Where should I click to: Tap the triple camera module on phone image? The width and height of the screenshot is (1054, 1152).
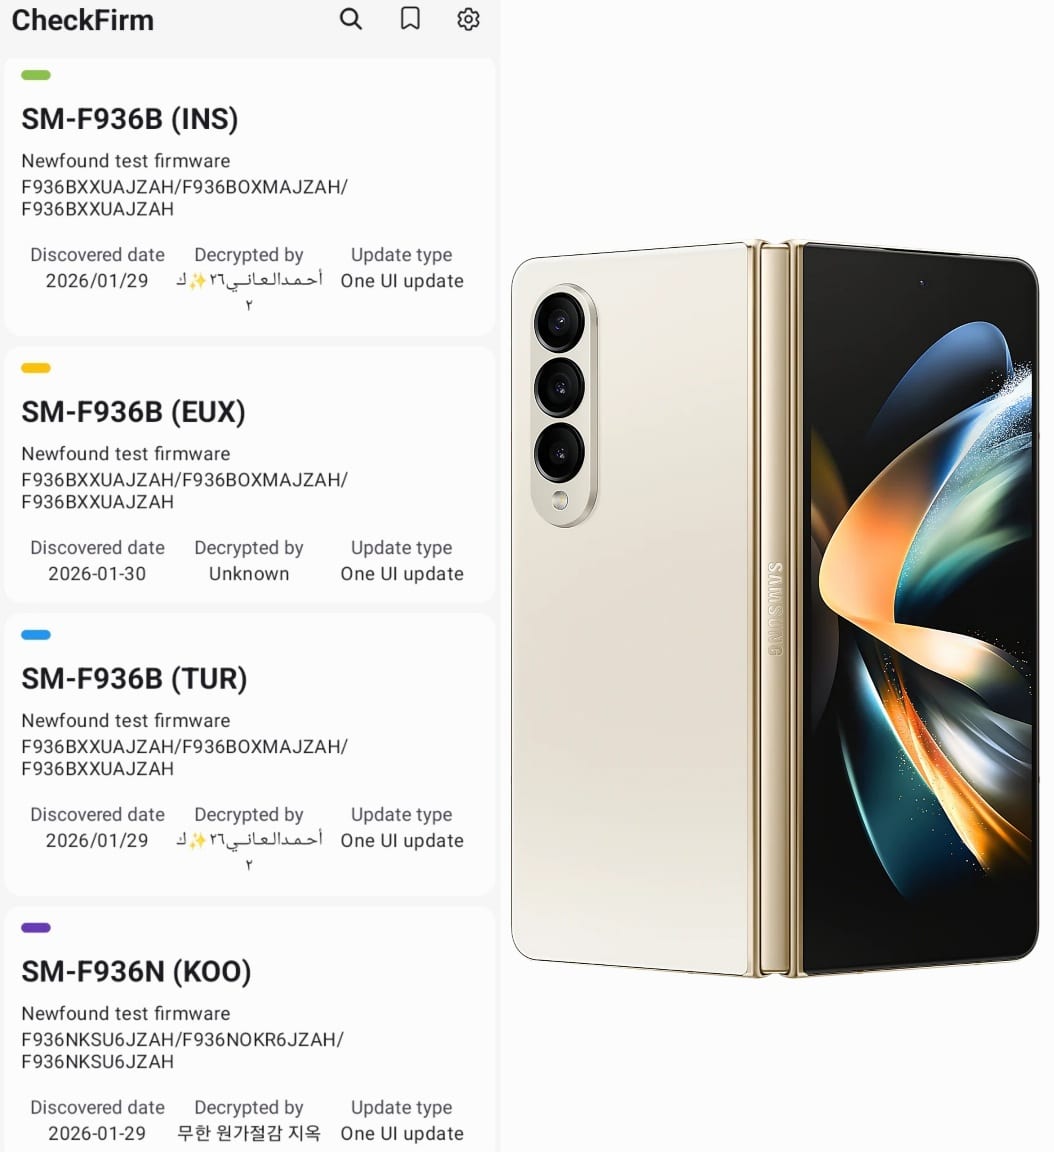564,406
